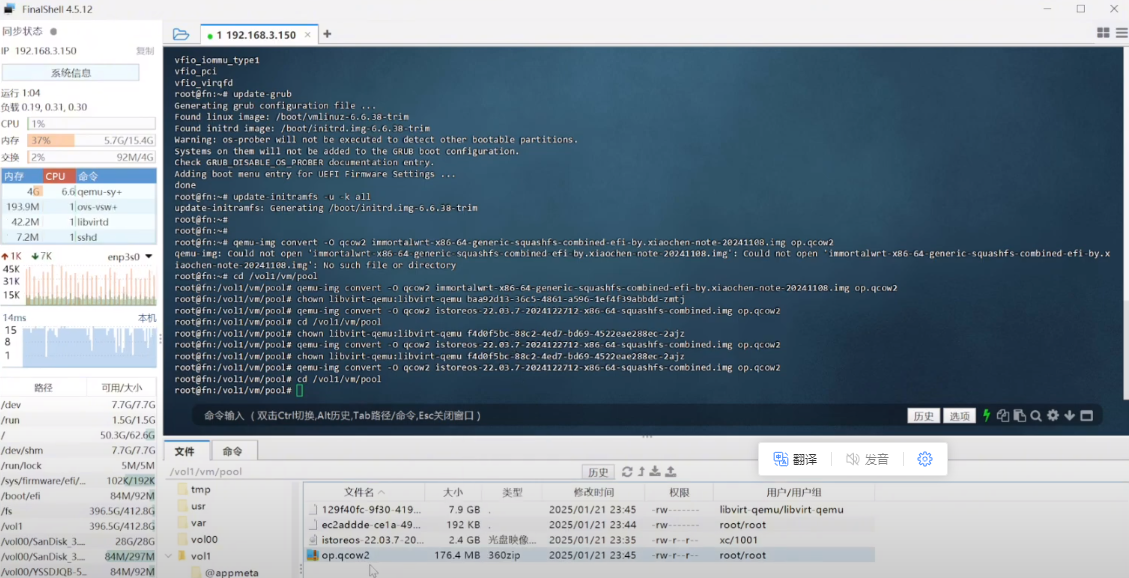The image size is (1129, 578).
Task: Open the grid layout view icon
Action: click(x=1103, y=33)
